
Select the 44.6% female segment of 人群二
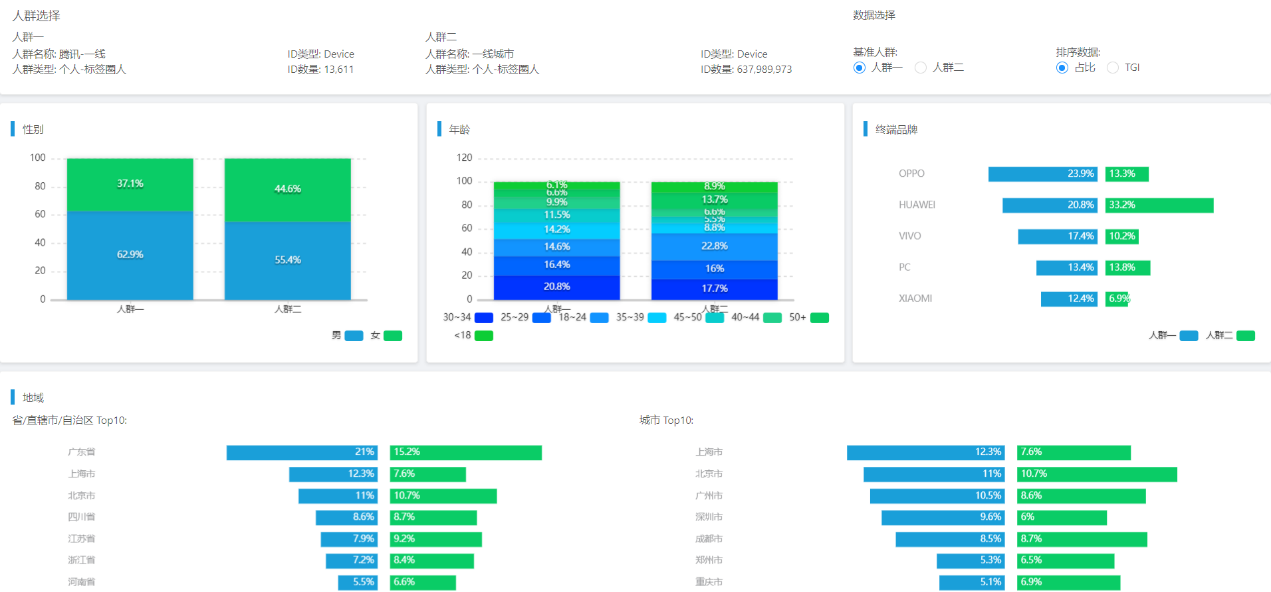click(x=288, y=190)
